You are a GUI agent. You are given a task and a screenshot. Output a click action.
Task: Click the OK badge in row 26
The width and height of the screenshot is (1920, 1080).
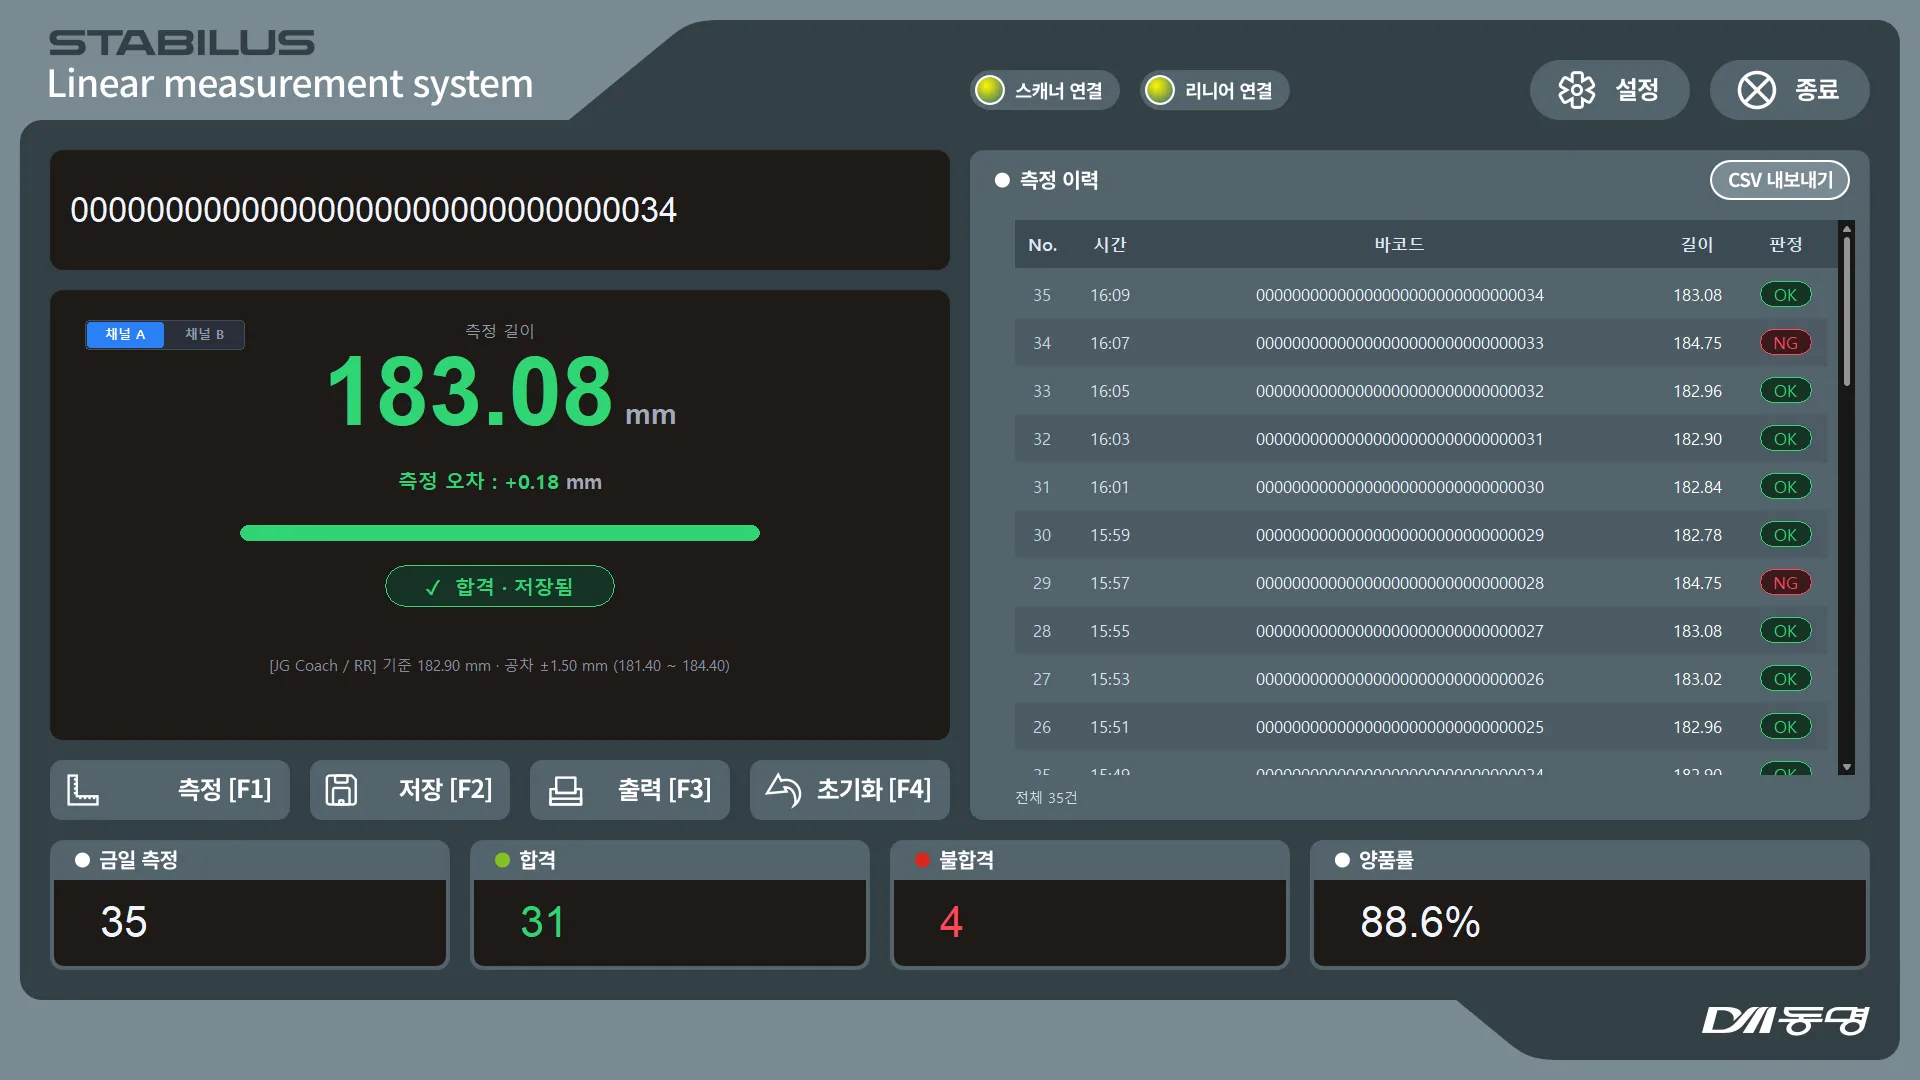coord(1785,727)
